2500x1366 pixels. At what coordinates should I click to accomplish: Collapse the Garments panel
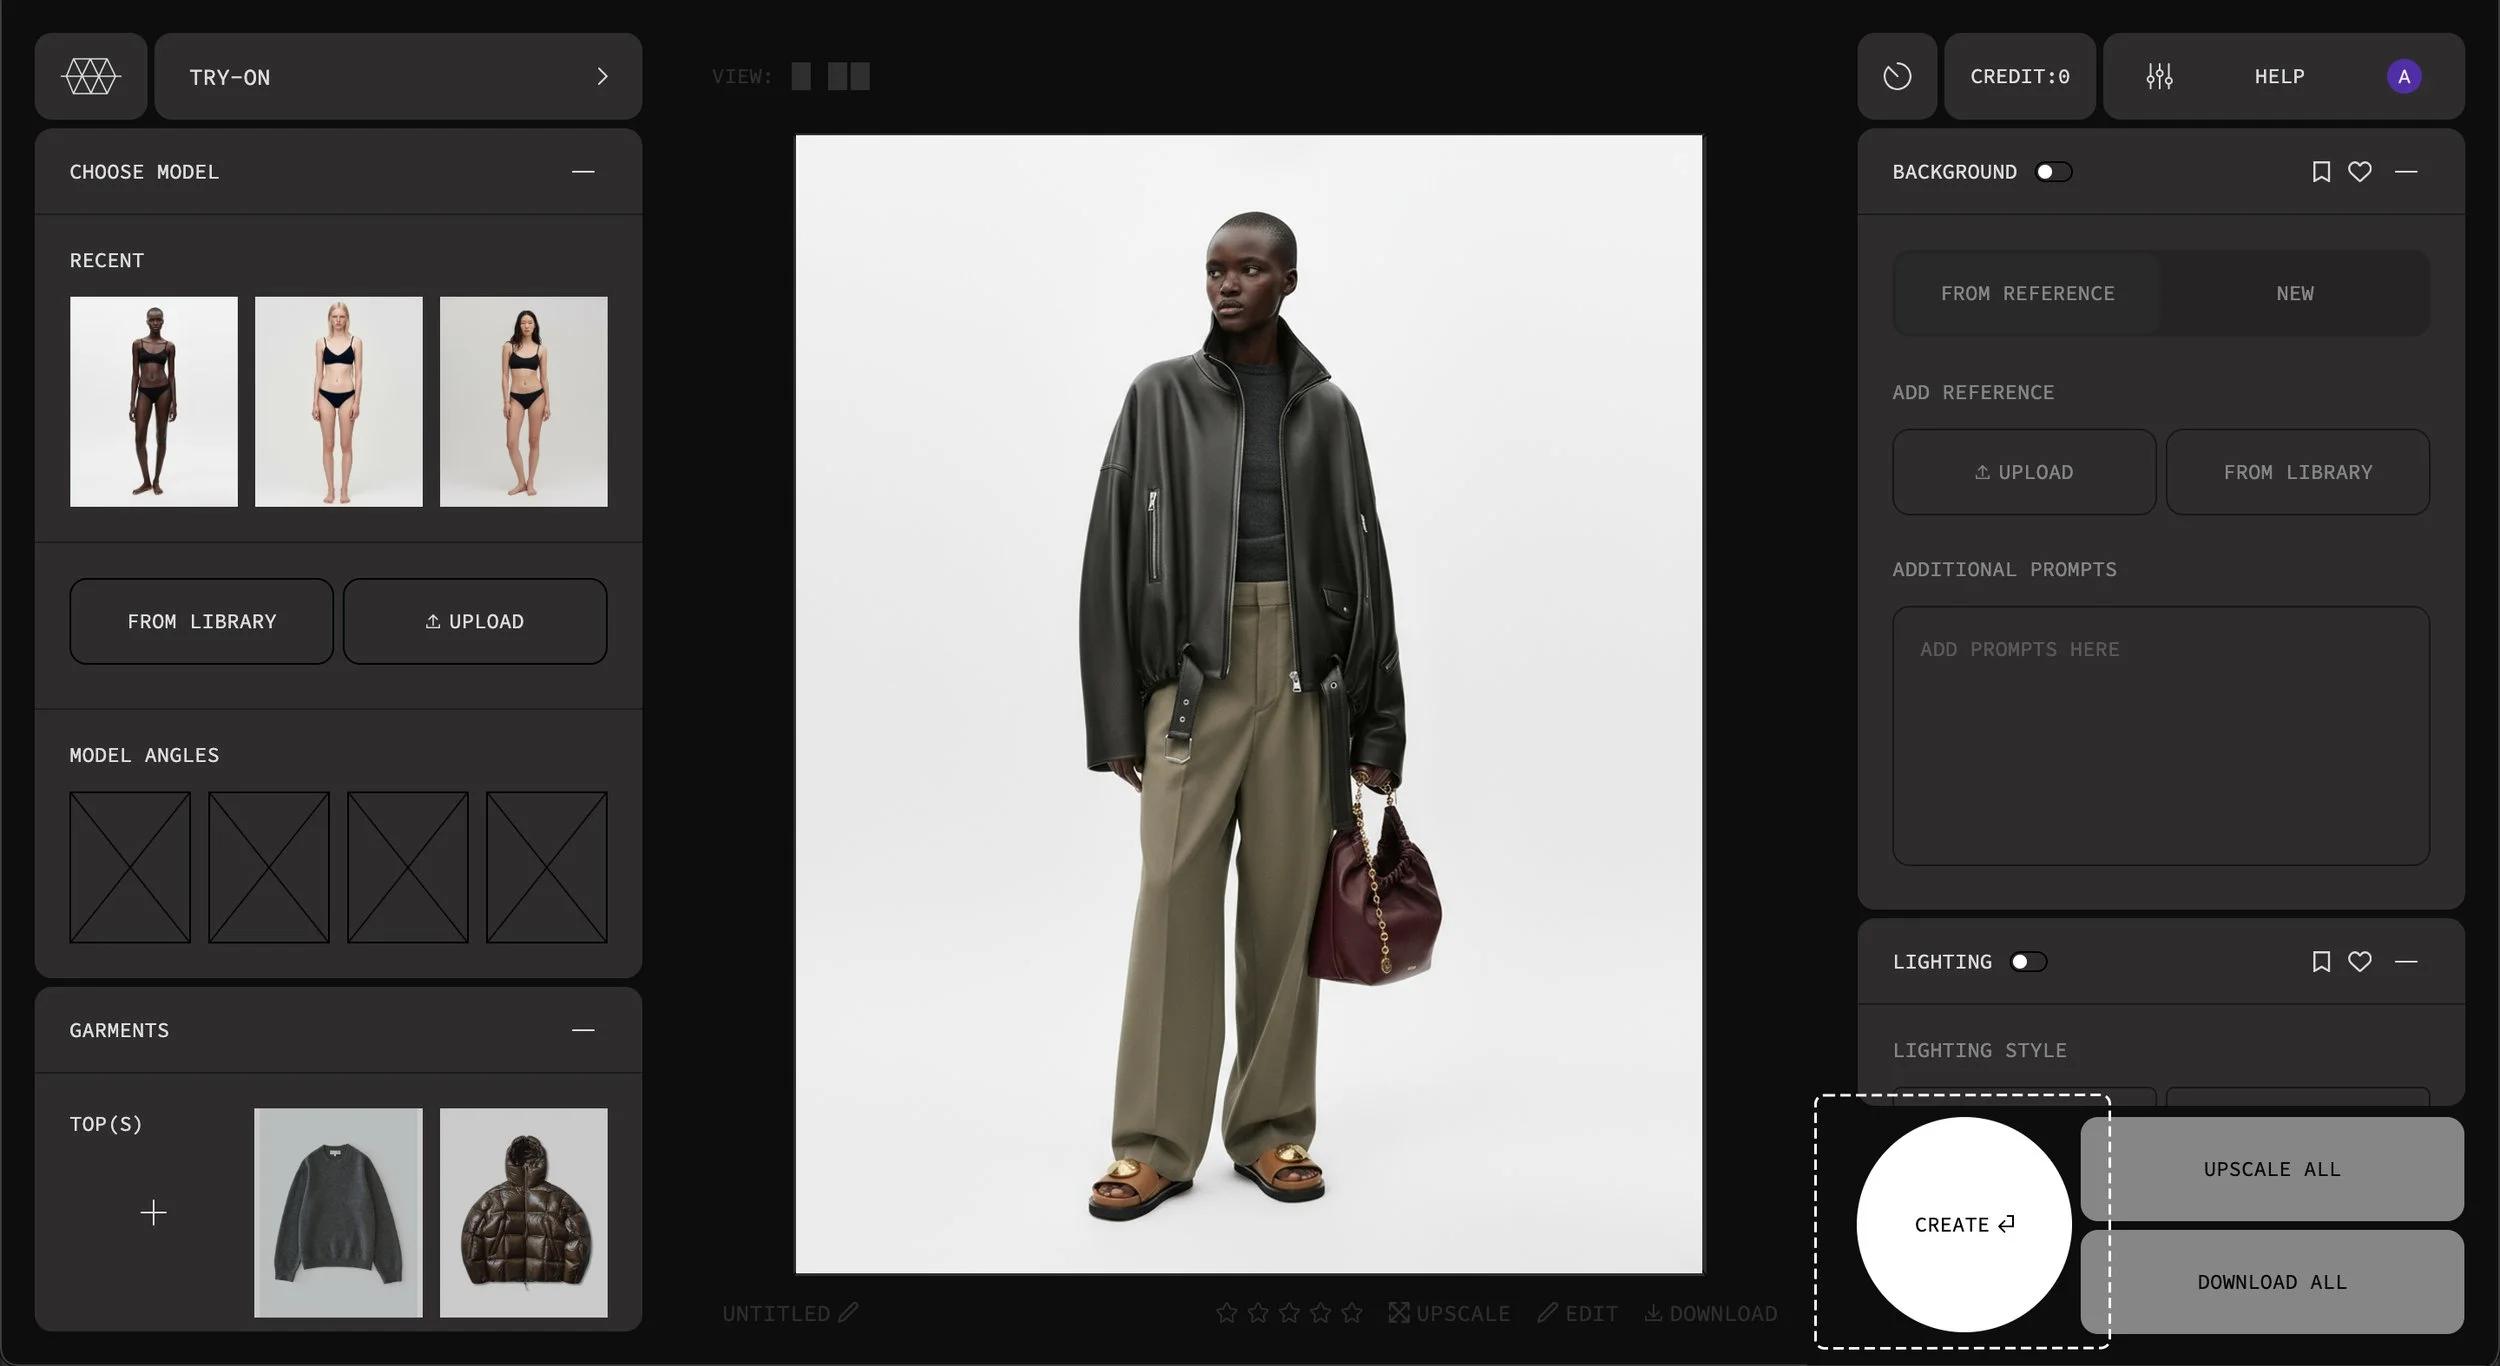click(x=583, y=1030)
